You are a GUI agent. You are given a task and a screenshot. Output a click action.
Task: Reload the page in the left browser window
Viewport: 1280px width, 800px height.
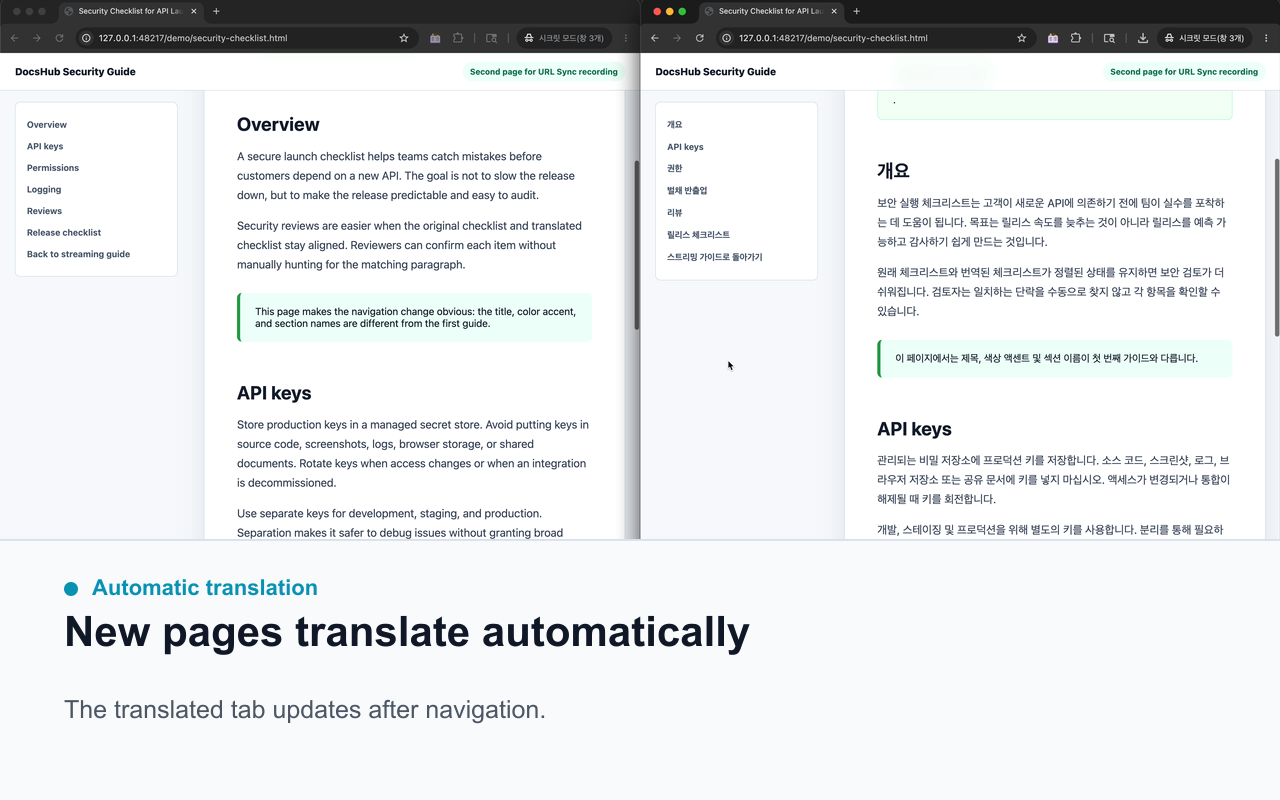tap(59, 38)
